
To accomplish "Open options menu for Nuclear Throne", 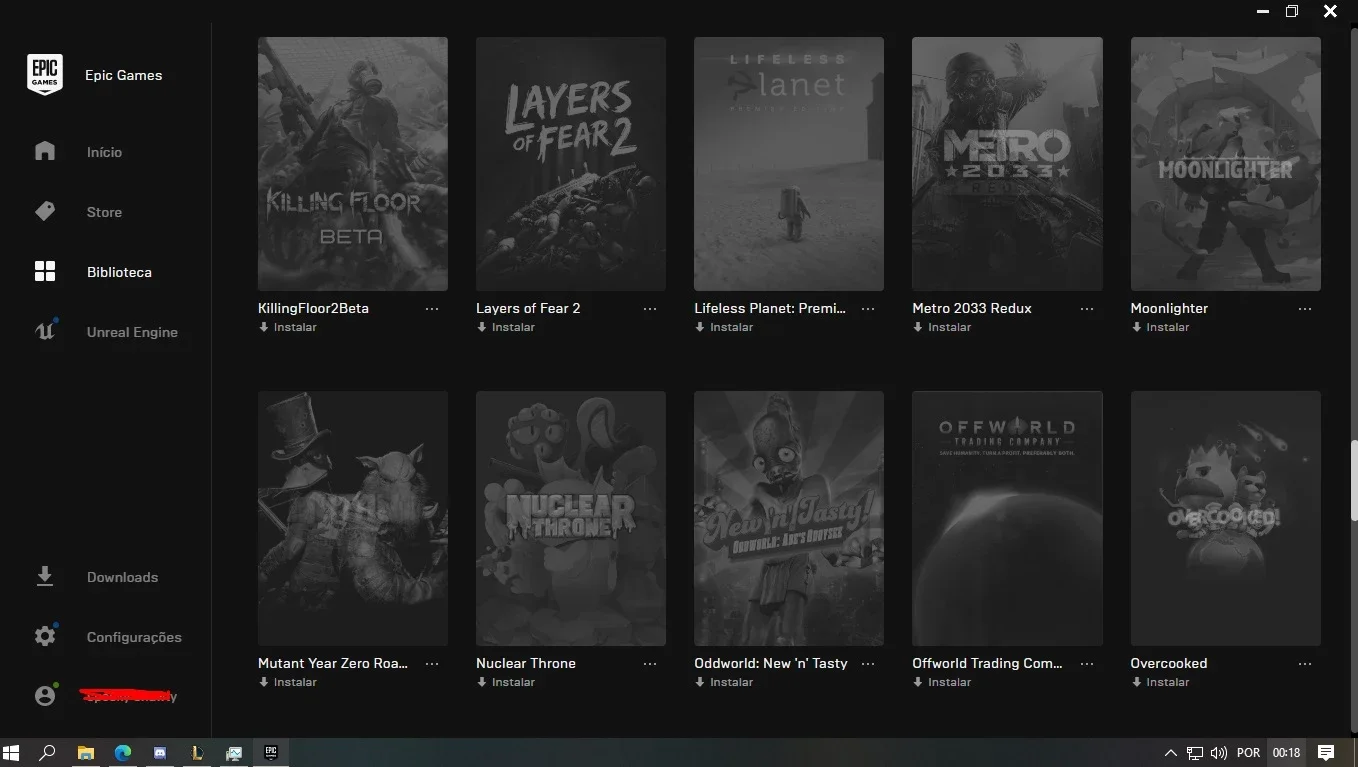I will (x=650, y=664).
